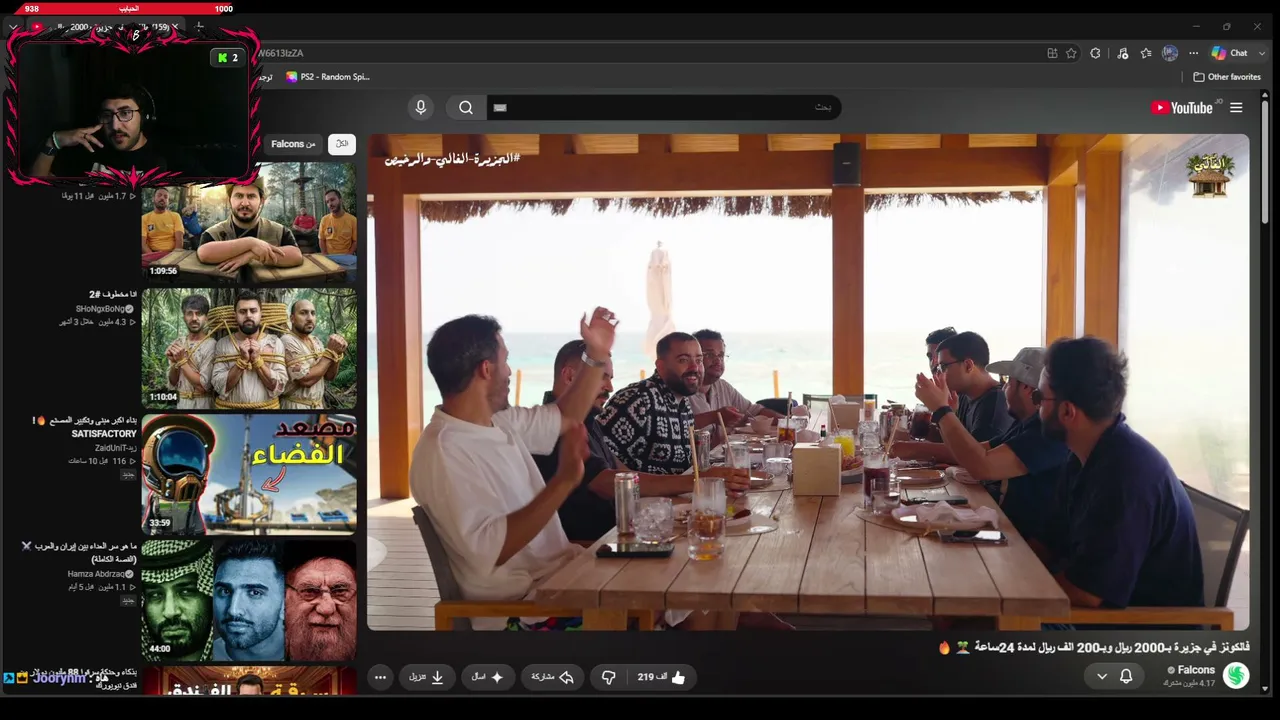This screenshot has height=720, width=1280.
Task: Open the Falcons channel avatar
Action: click(x=1236, y=676)
